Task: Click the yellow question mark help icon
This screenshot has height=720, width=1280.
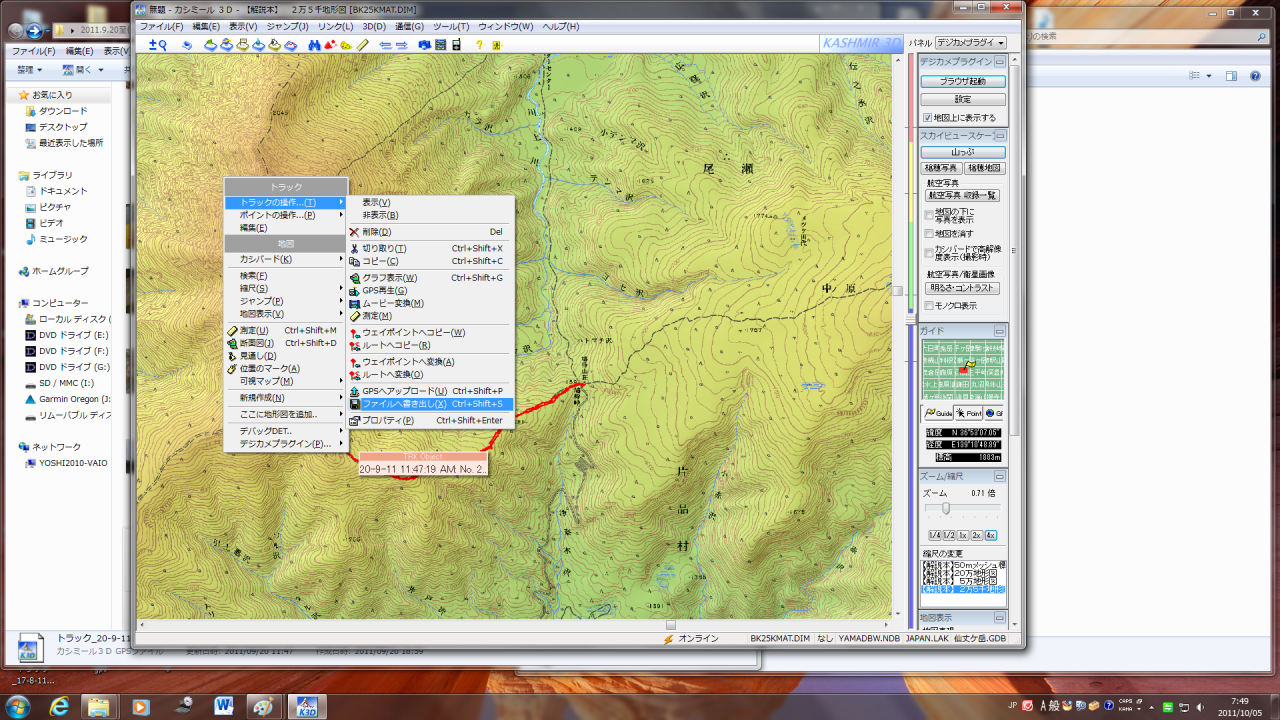Action: [x=479, y=45]
